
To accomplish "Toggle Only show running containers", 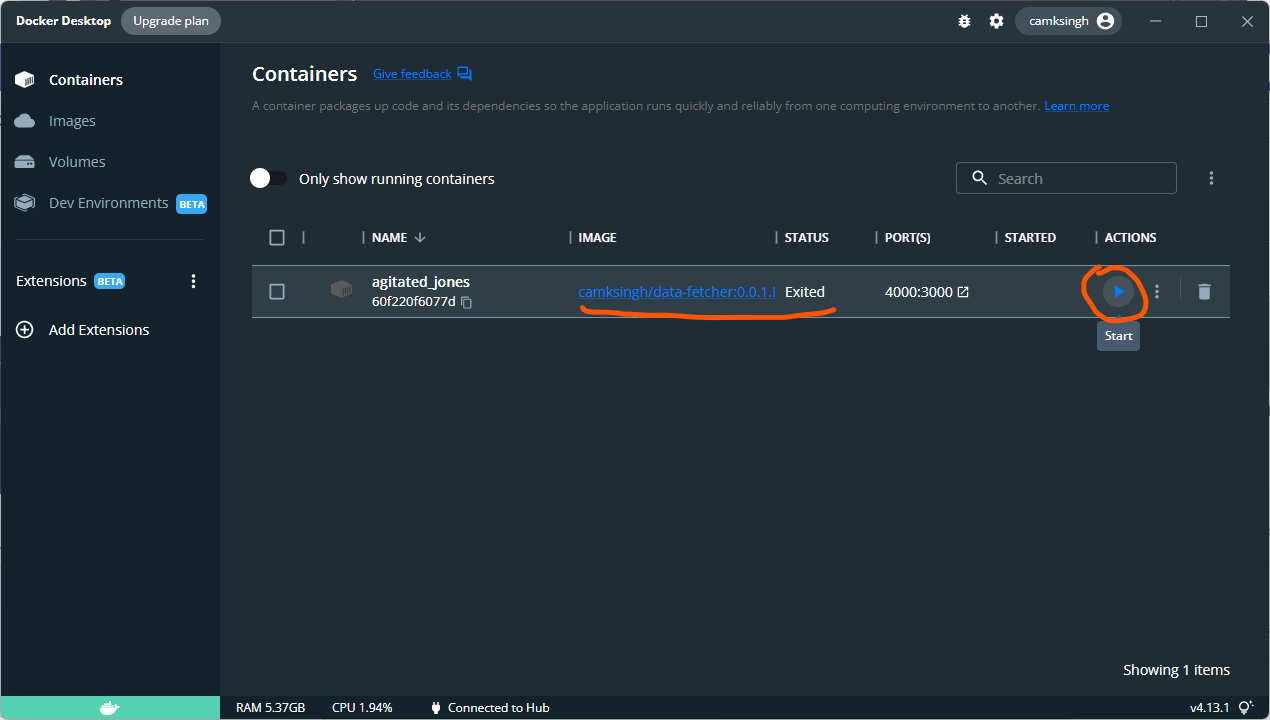I will (x=268, y=178).
